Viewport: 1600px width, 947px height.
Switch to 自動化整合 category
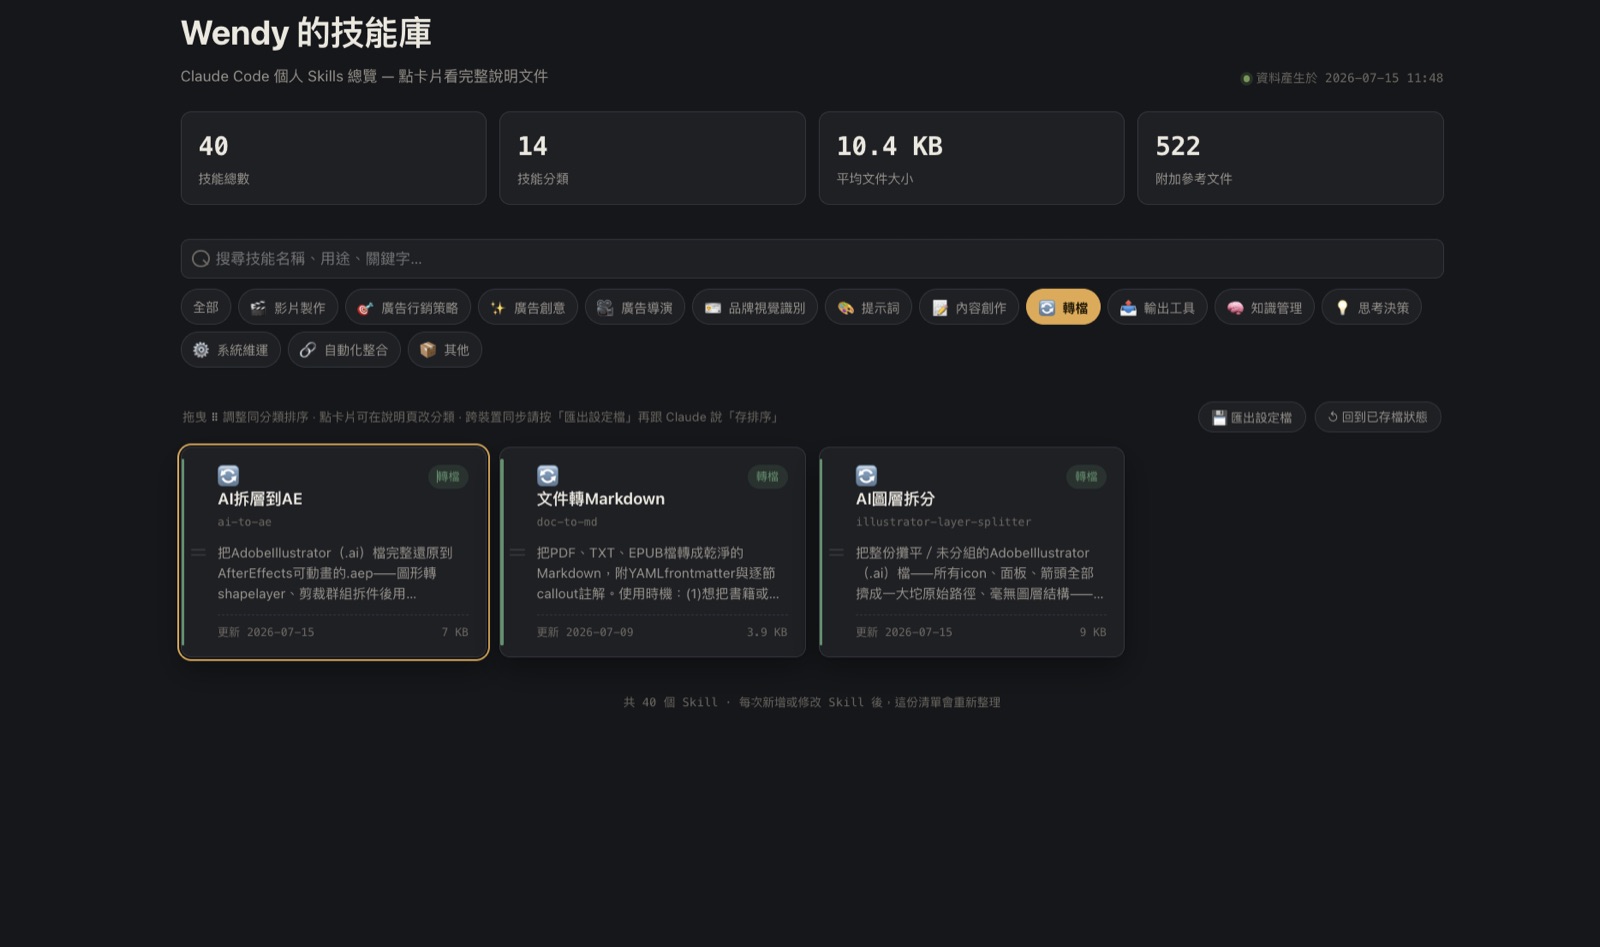pos(344,350)
